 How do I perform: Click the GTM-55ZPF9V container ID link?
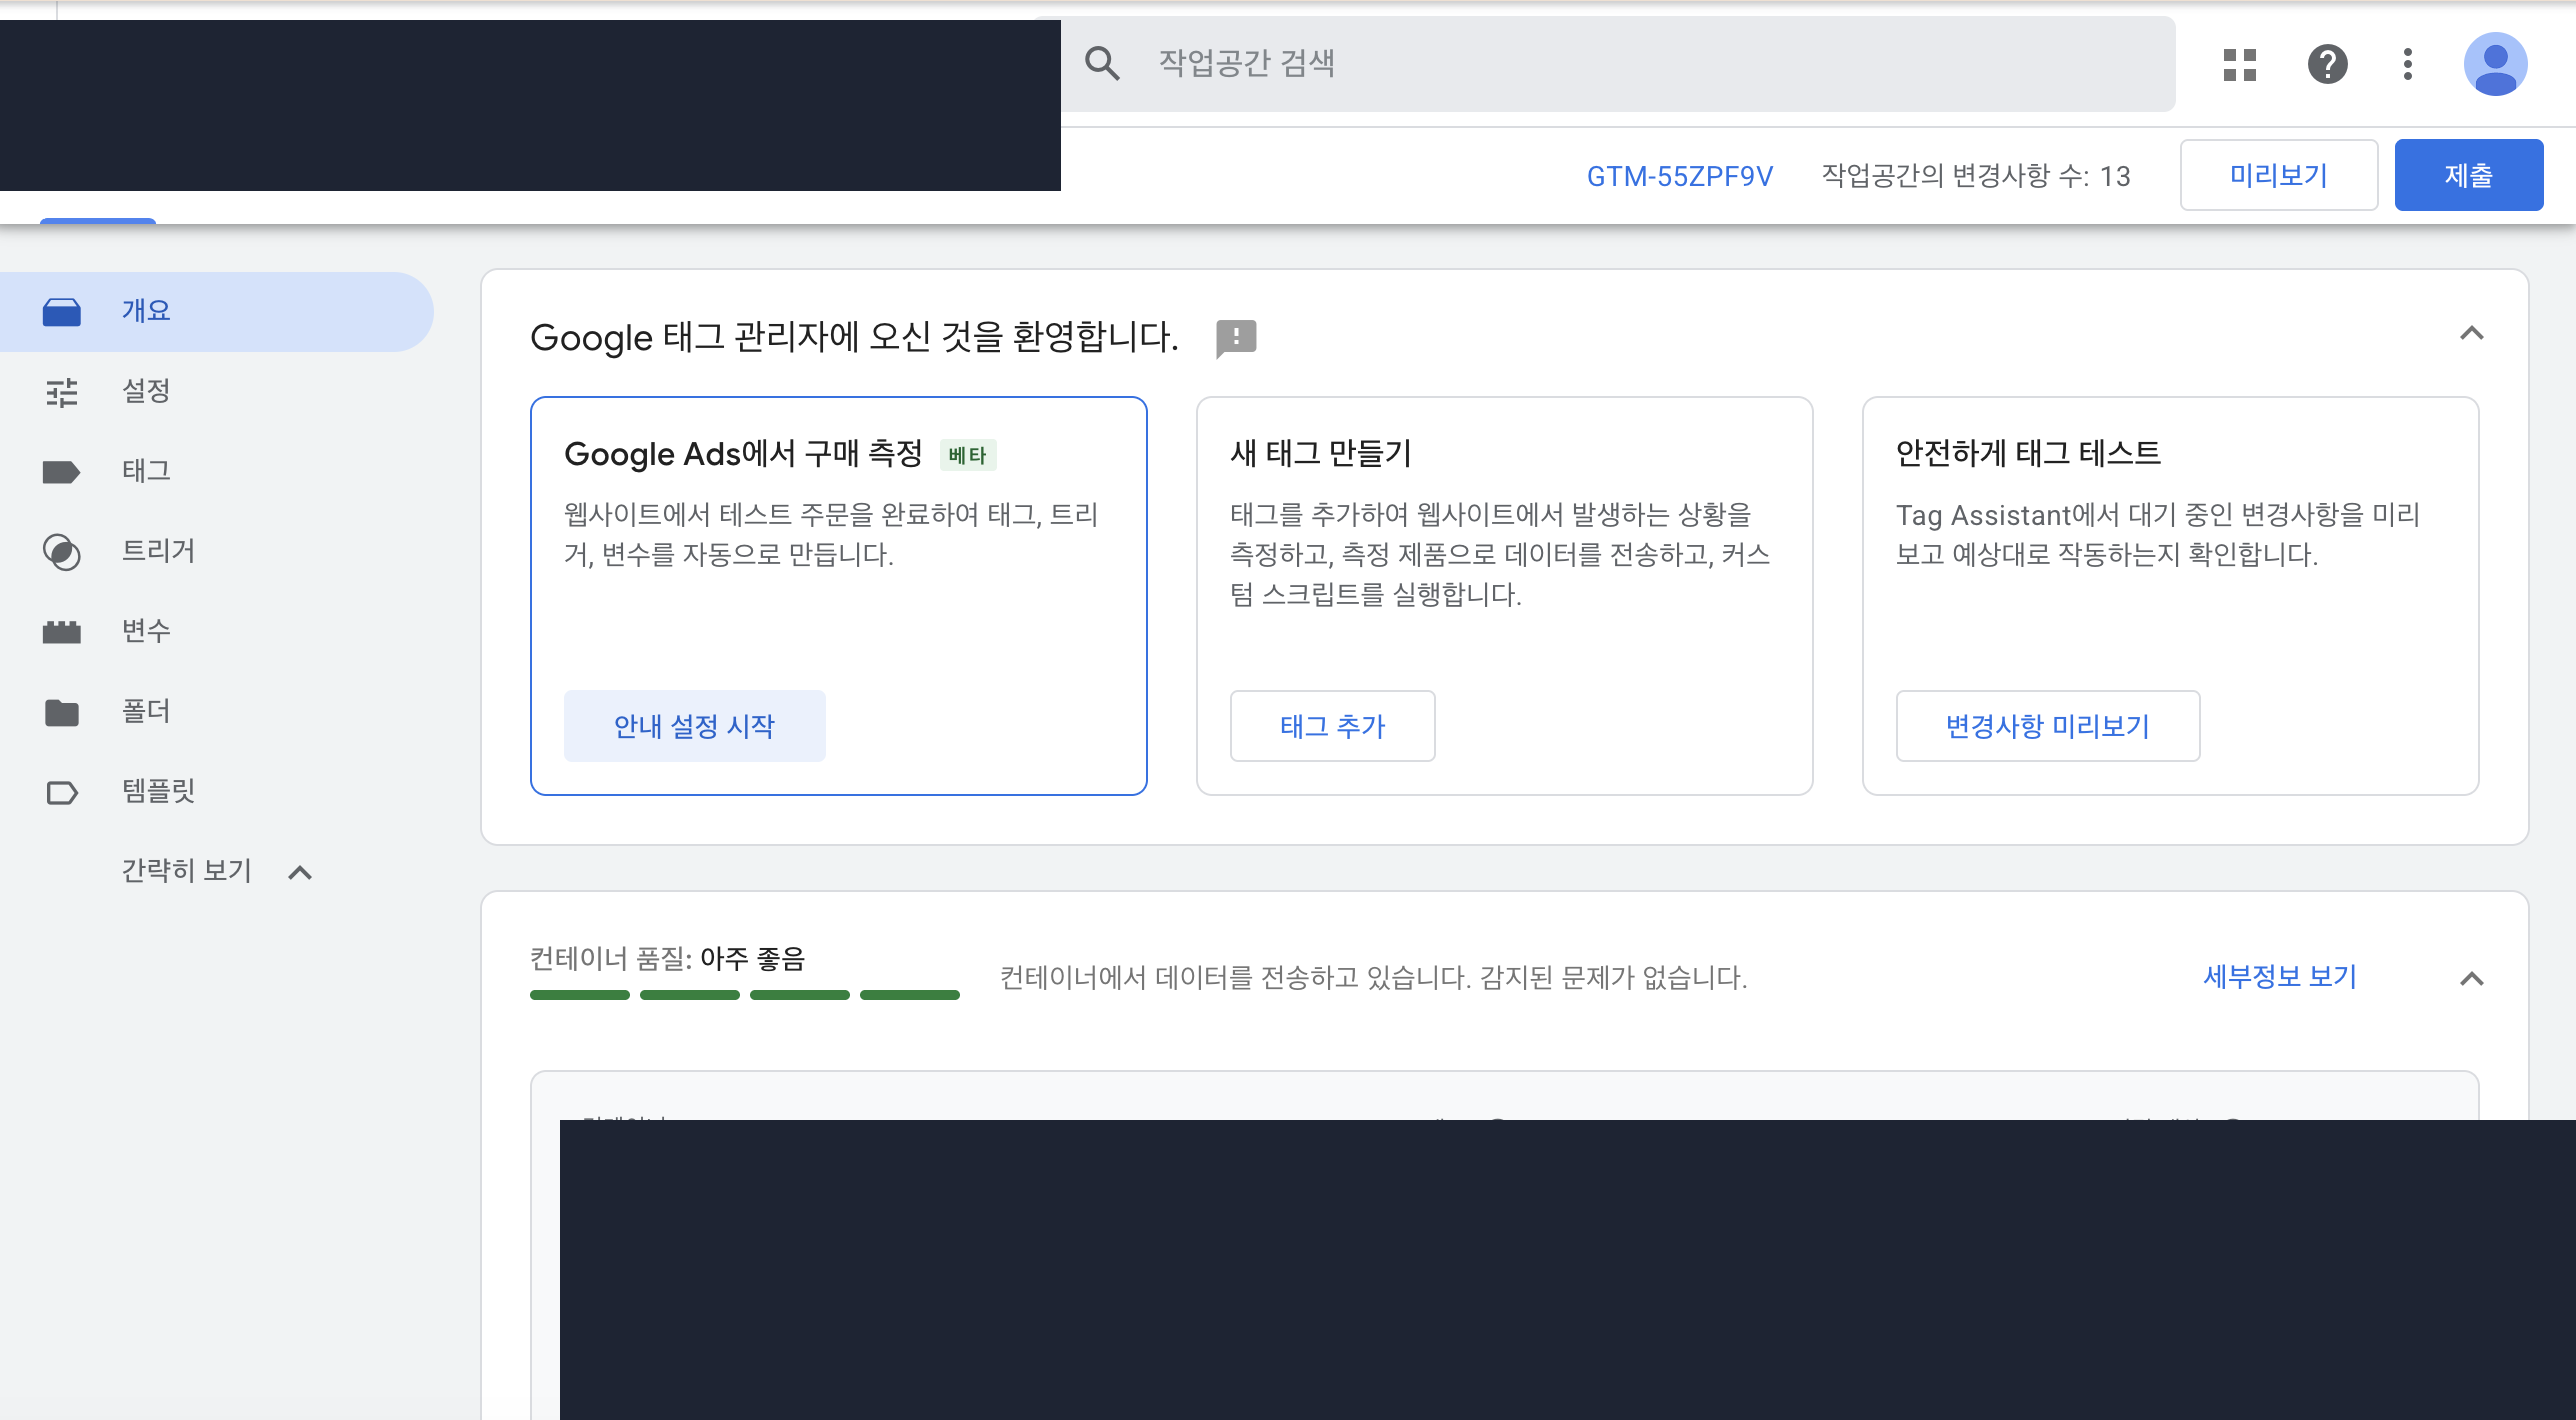1679,176
